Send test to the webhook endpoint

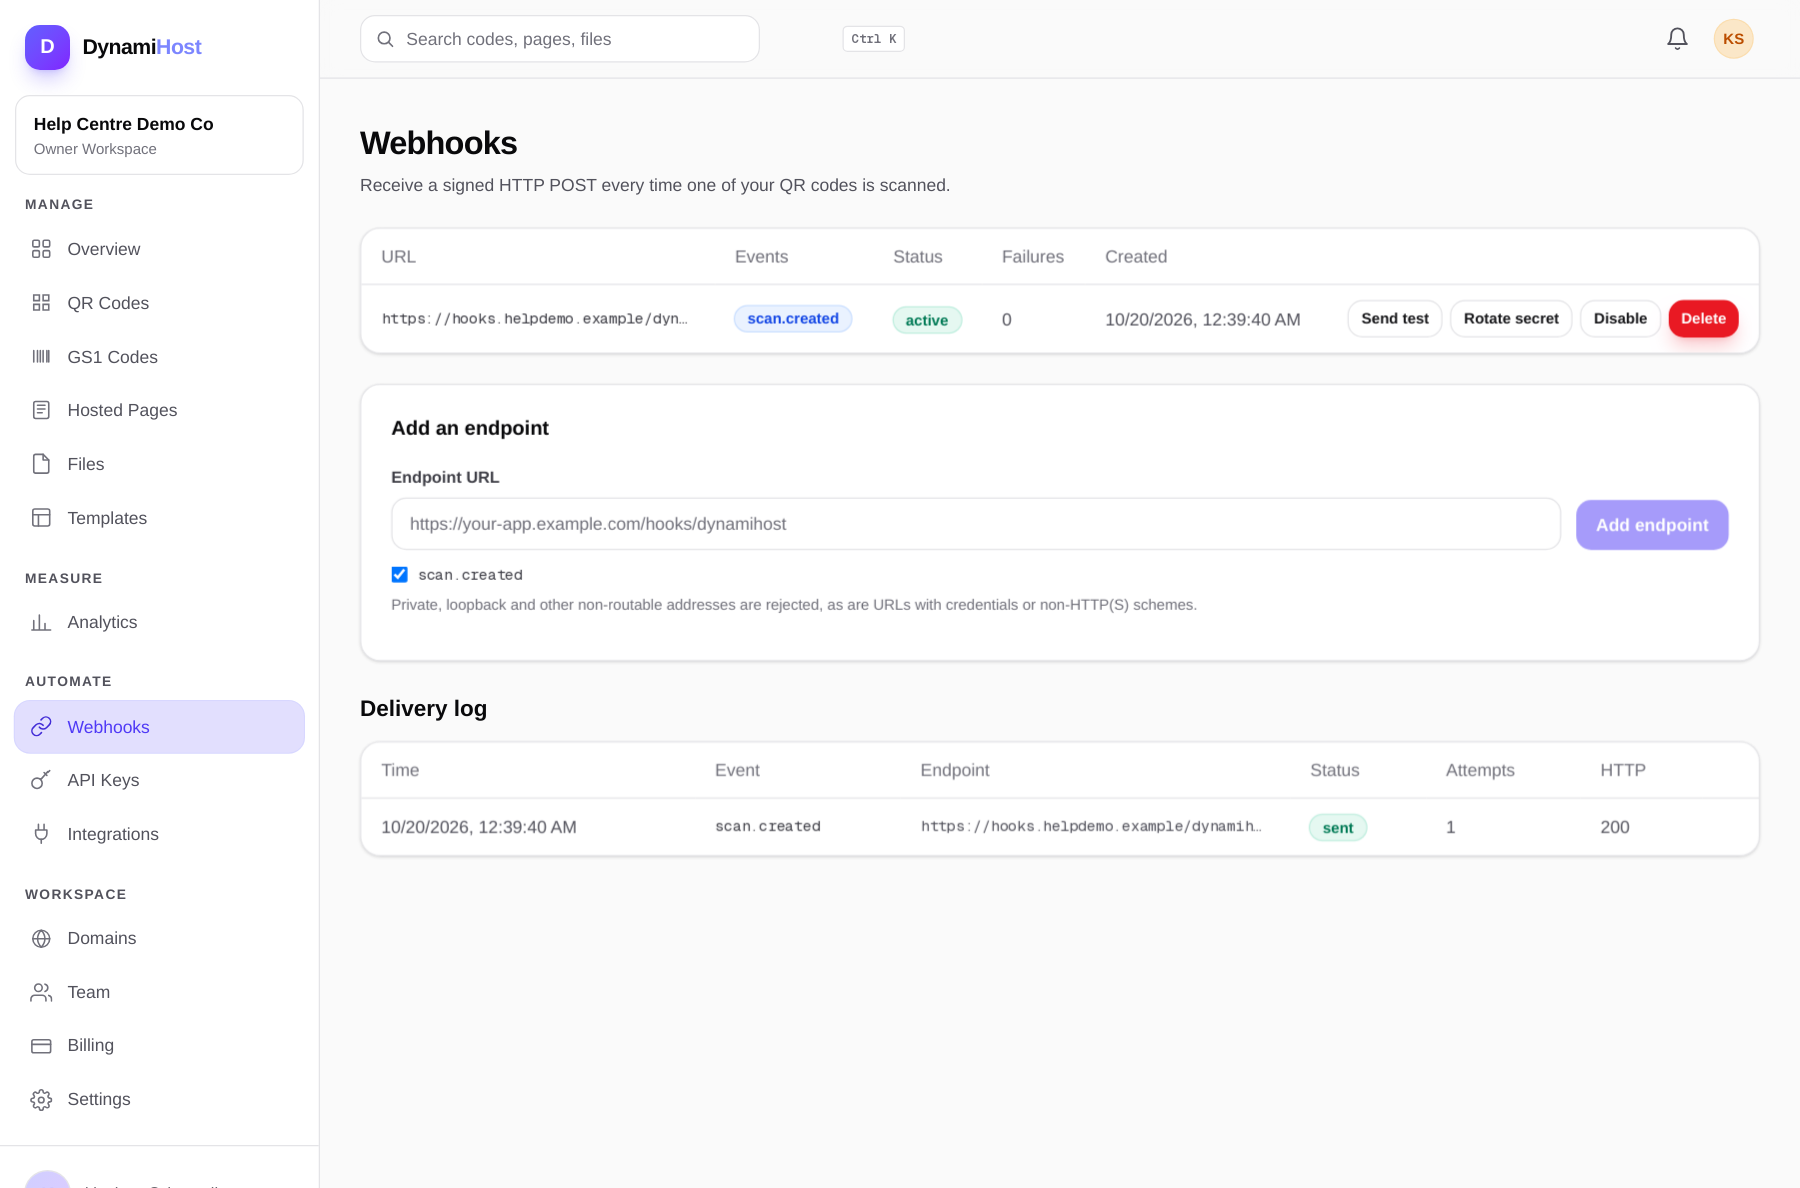click(1394, 319)
